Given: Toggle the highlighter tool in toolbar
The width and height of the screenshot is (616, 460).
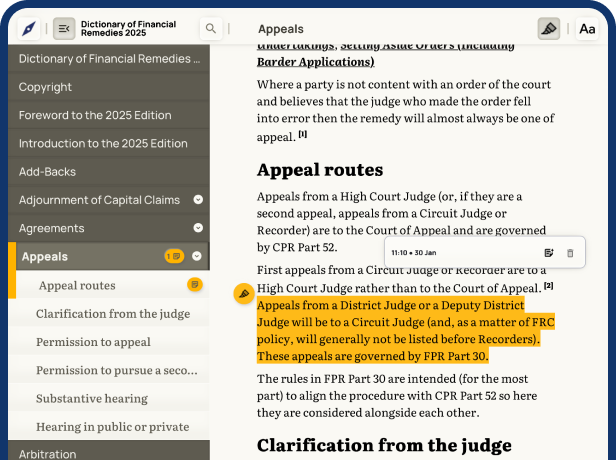Looking at the screenshot, I should pyautogui.click(x=548, y=29).
